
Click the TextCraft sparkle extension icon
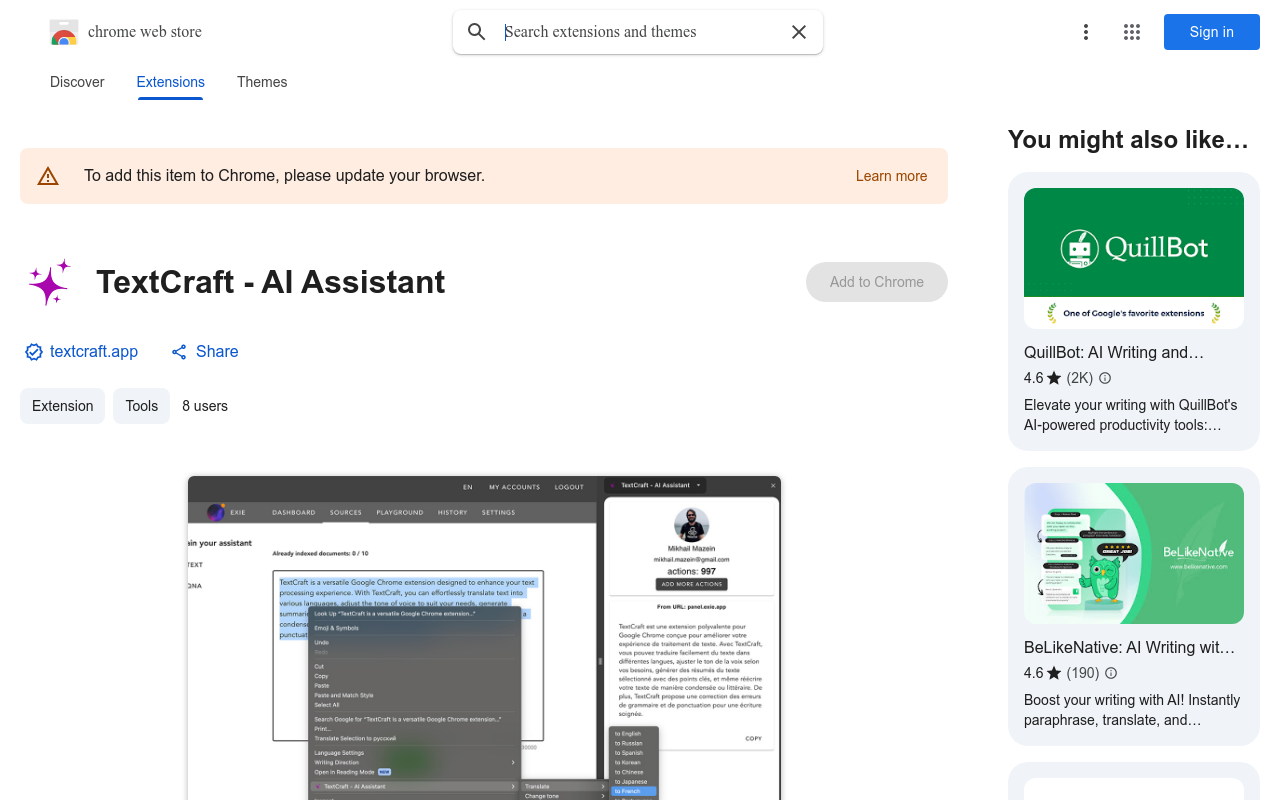[x=50, y=282]
